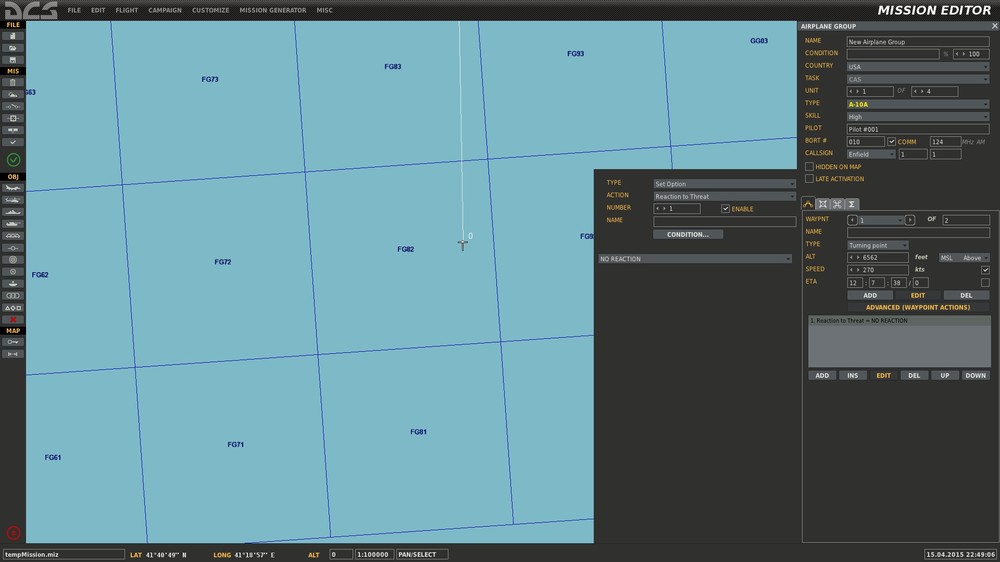The width and height of the screenshot is (1000, 562).
Task: Click the group NAME input field
Action: pos(917,42)
